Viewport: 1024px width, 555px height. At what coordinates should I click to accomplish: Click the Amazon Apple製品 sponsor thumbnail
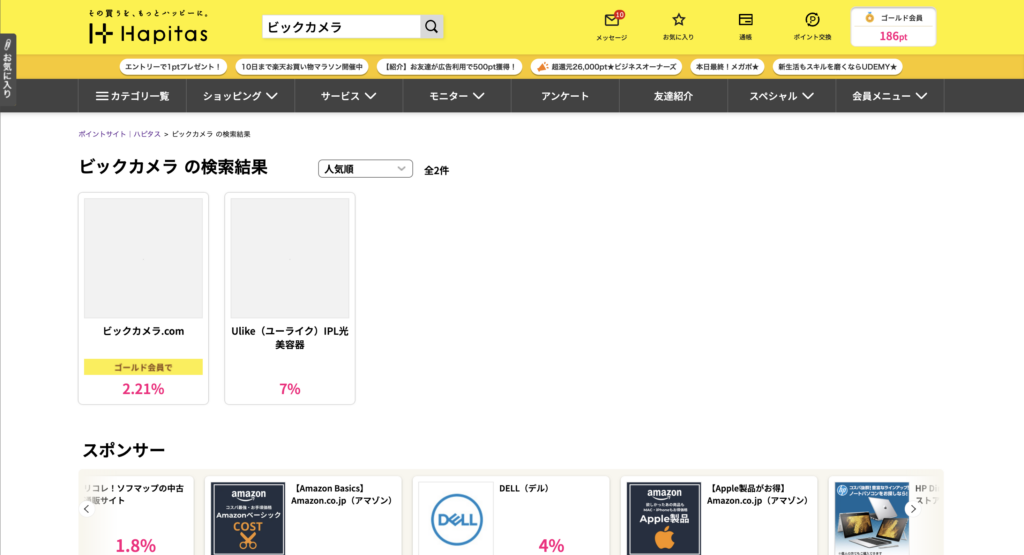coord(664,518)
